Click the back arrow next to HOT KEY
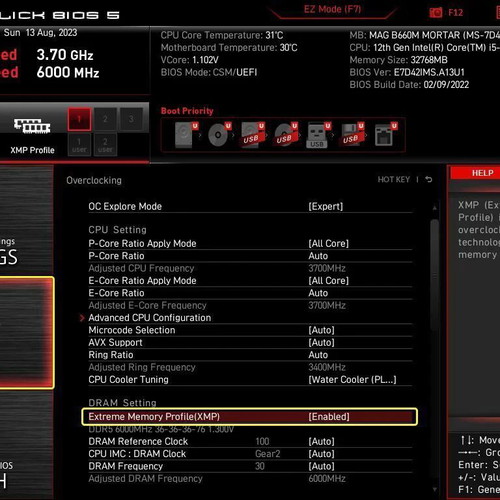500x500 pixels. (x=429, y=179)
